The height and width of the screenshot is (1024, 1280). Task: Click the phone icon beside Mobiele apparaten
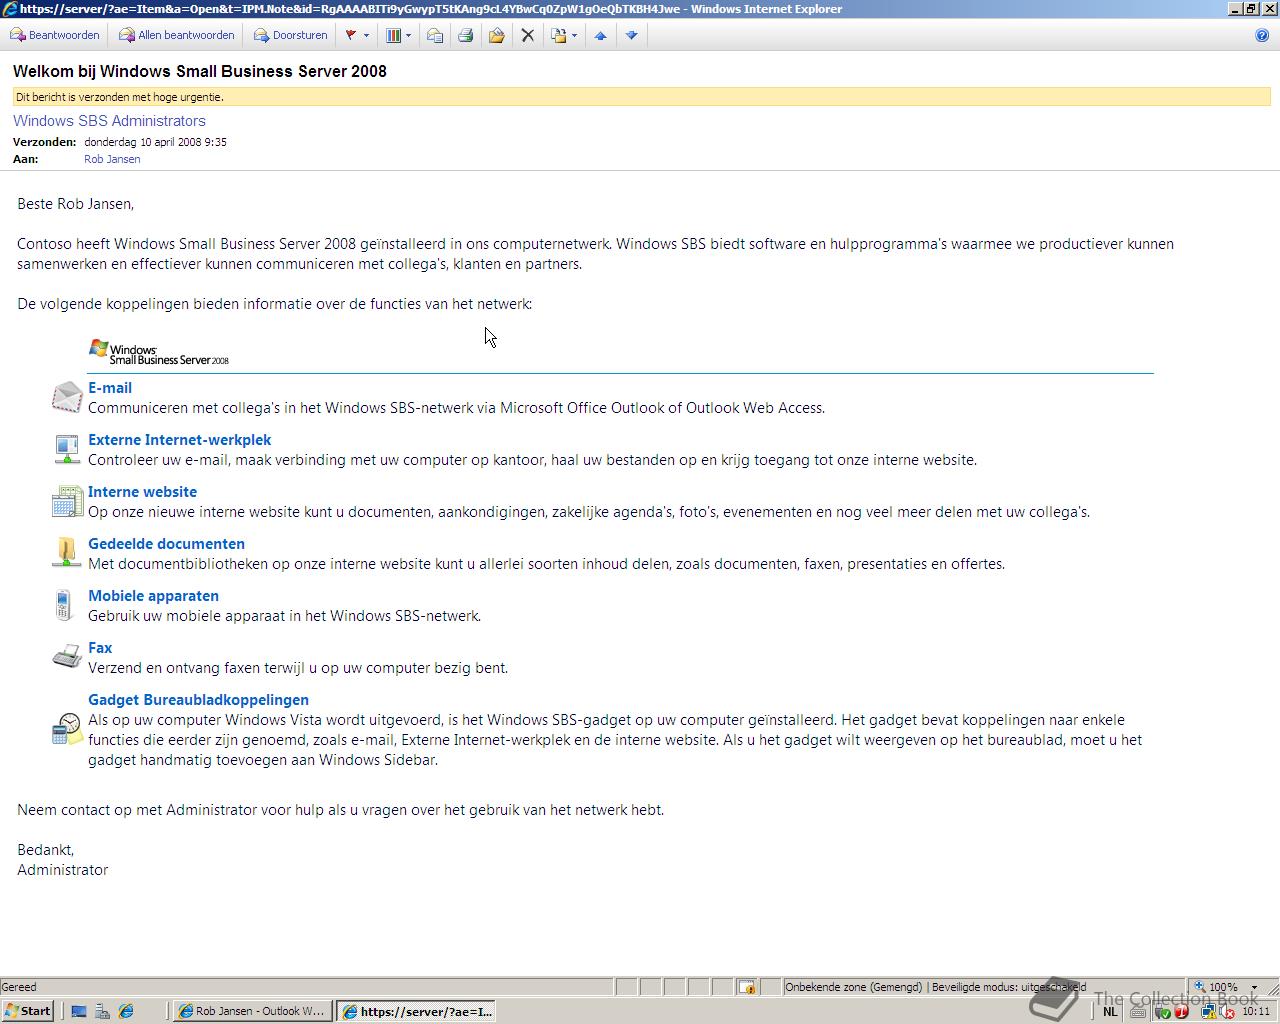click(x=64, y=605)
